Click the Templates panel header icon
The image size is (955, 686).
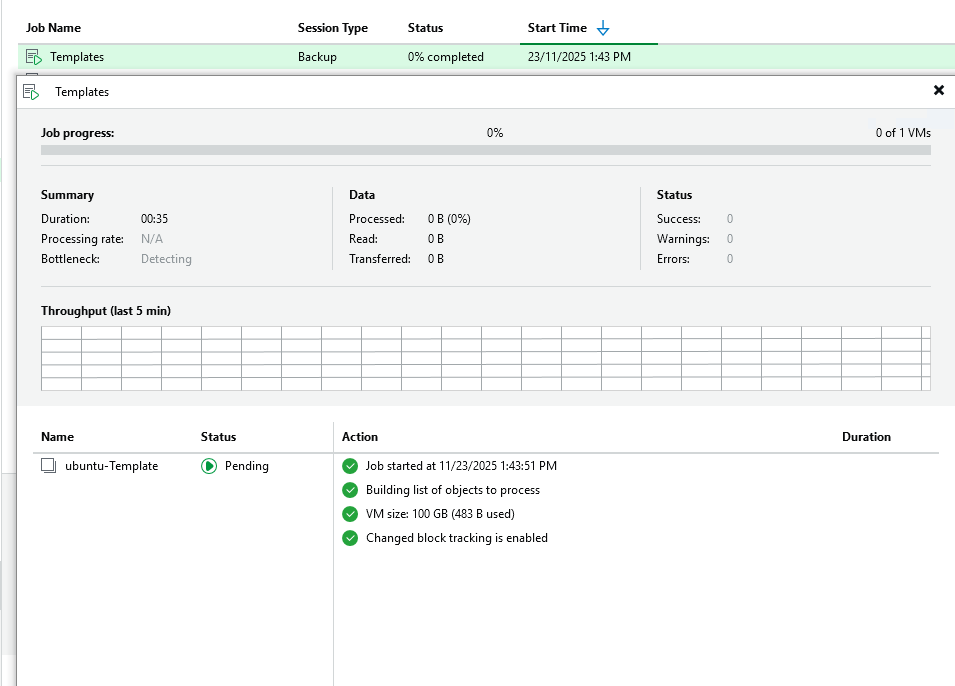[31, 92]
